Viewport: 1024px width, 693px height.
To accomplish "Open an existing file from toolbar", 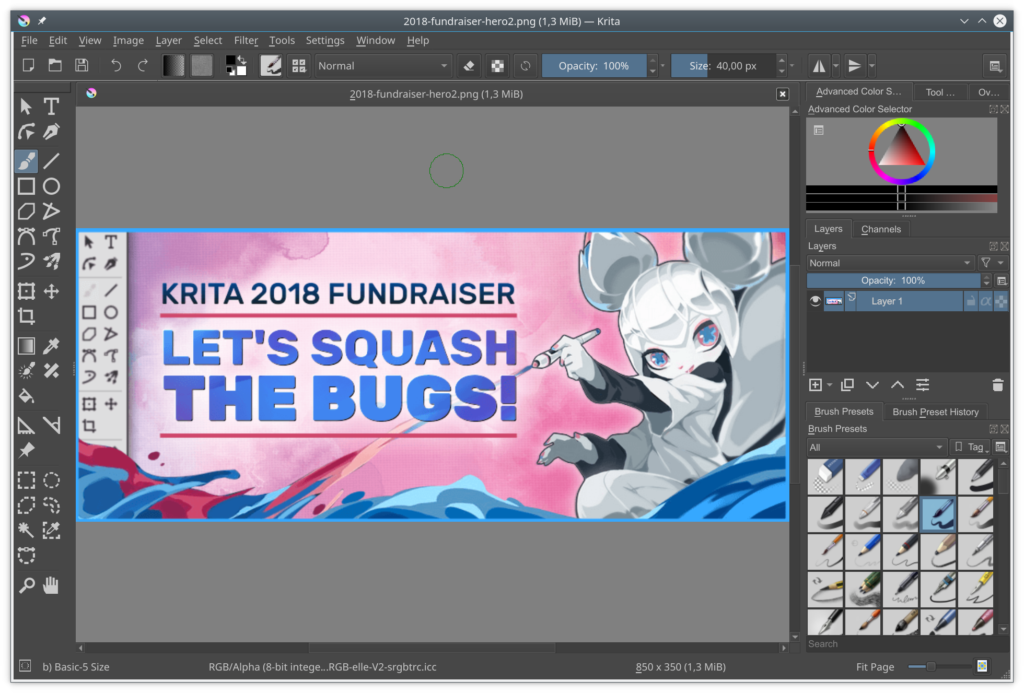I will pos(55,65).
